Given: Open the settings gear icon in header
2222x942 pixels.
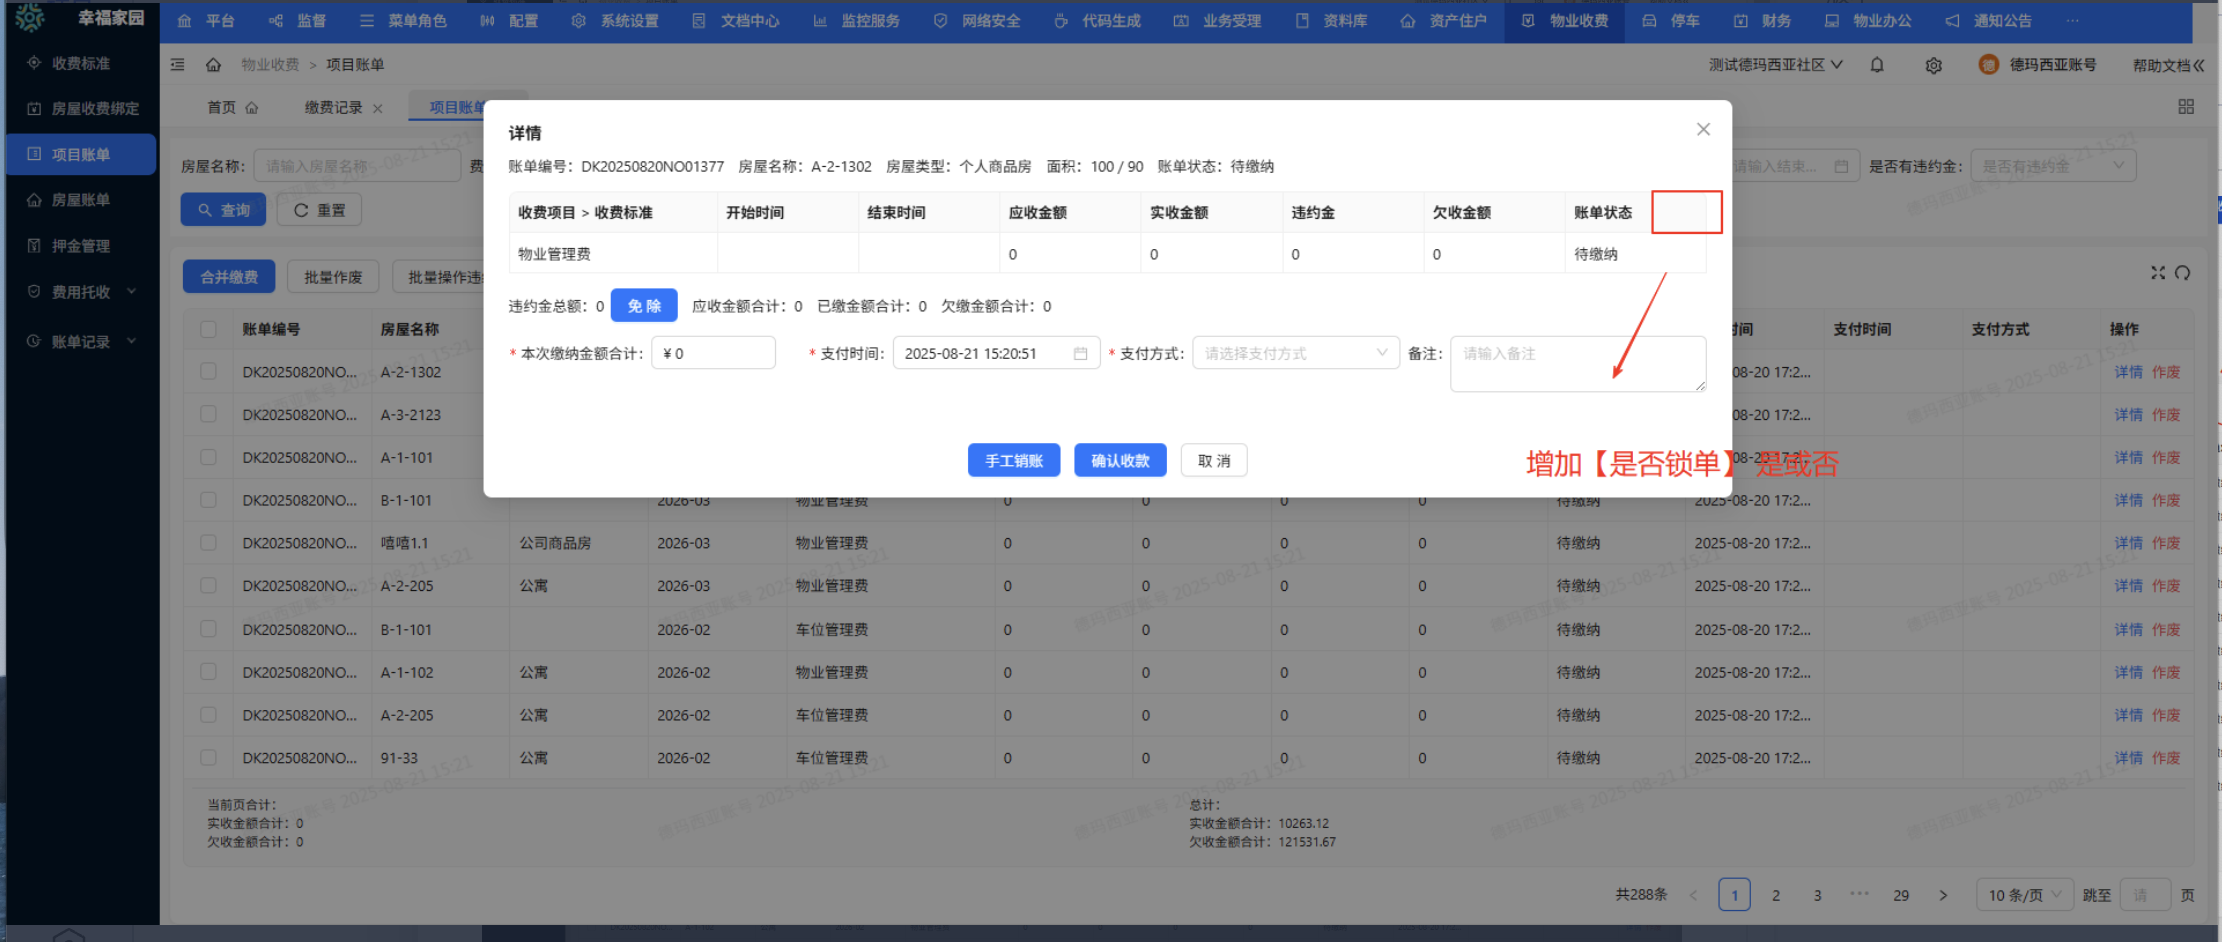Looking at the screenshot, I should [x=1933, y=65].
